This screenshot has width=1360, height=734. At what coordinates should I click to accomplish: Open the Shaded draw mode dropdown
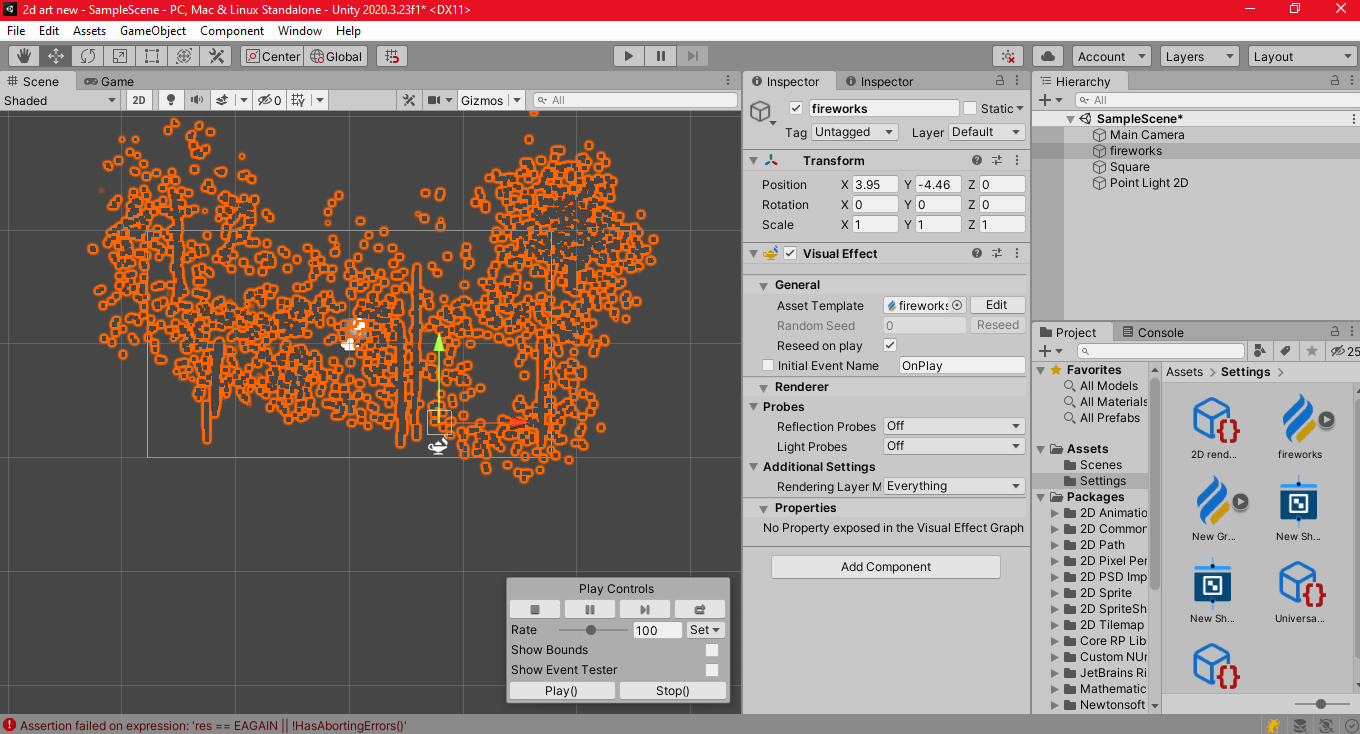click(x=60, y=100)
